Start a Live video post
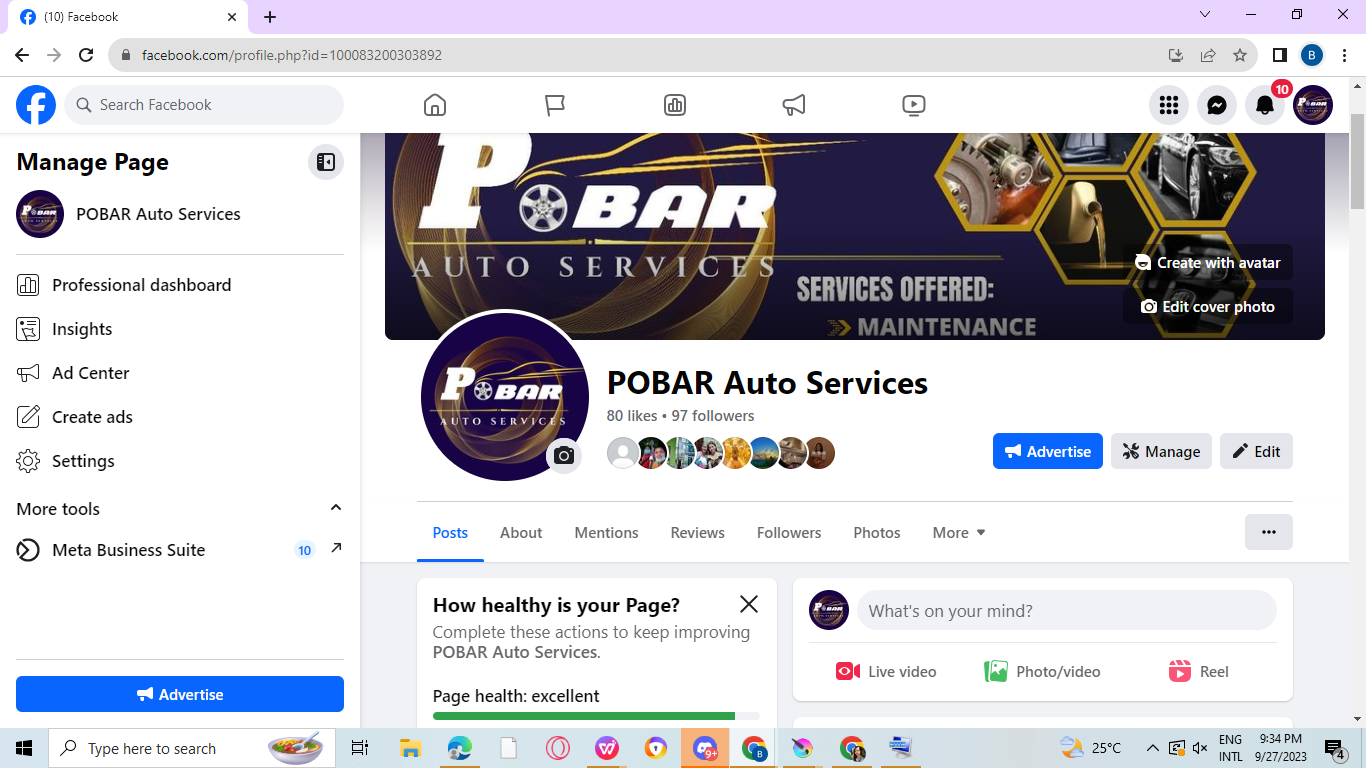This screenshot has width=1366, height=768. [886, 672]
